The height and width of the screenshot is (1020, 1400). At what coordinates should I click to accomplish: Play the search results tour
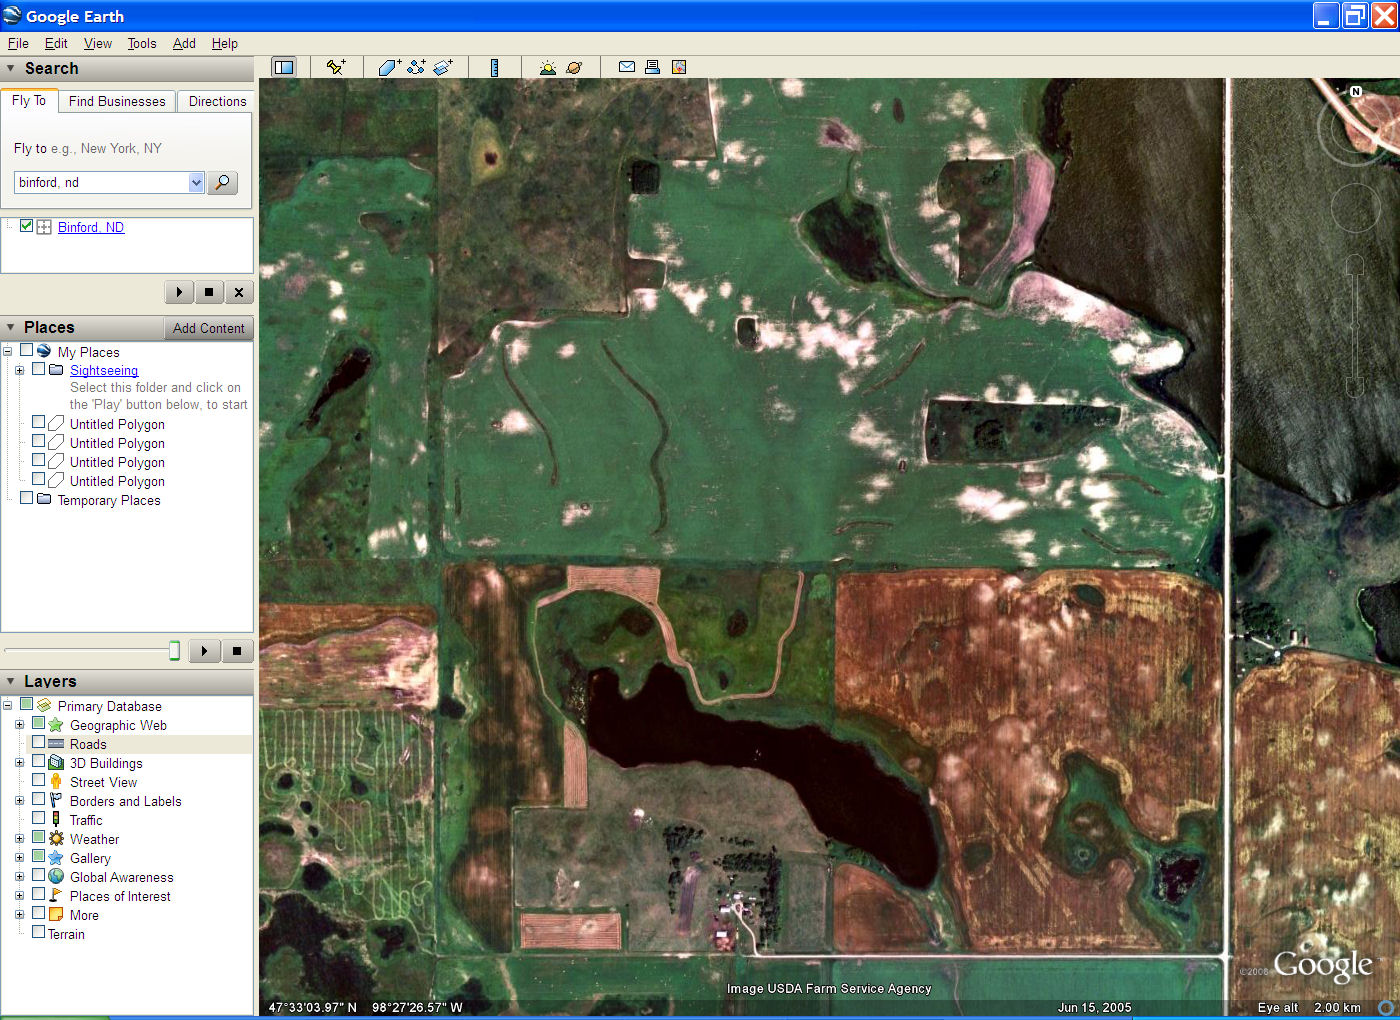click(179, 292)
